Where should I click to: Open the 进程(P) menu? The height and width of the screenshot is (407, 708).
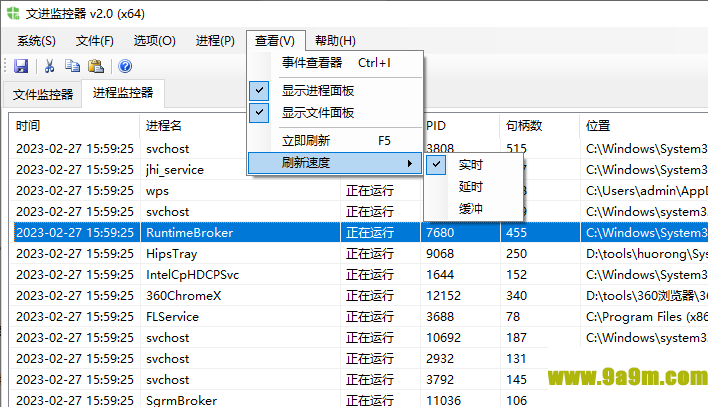coord(215,41)
